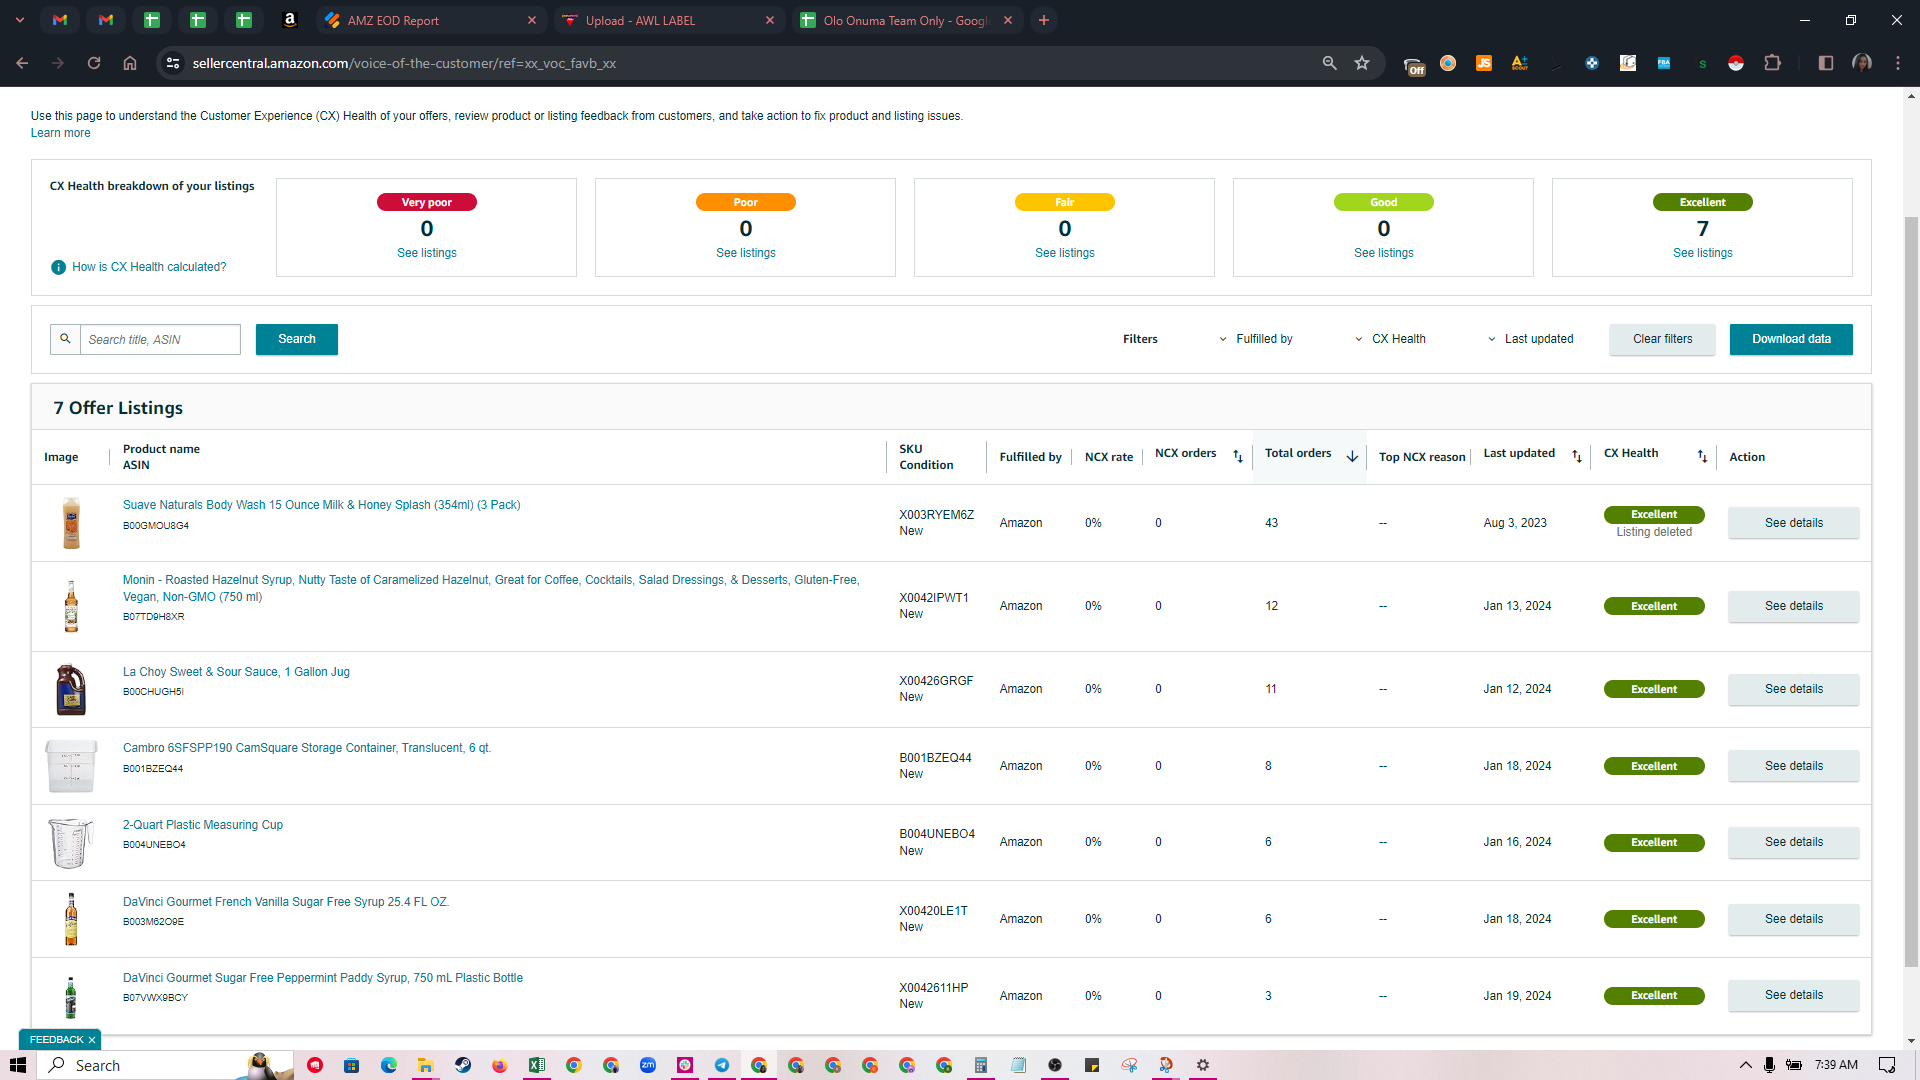
Task: Show hidden system tray icons
Action: click(x=1746, y=1065)
